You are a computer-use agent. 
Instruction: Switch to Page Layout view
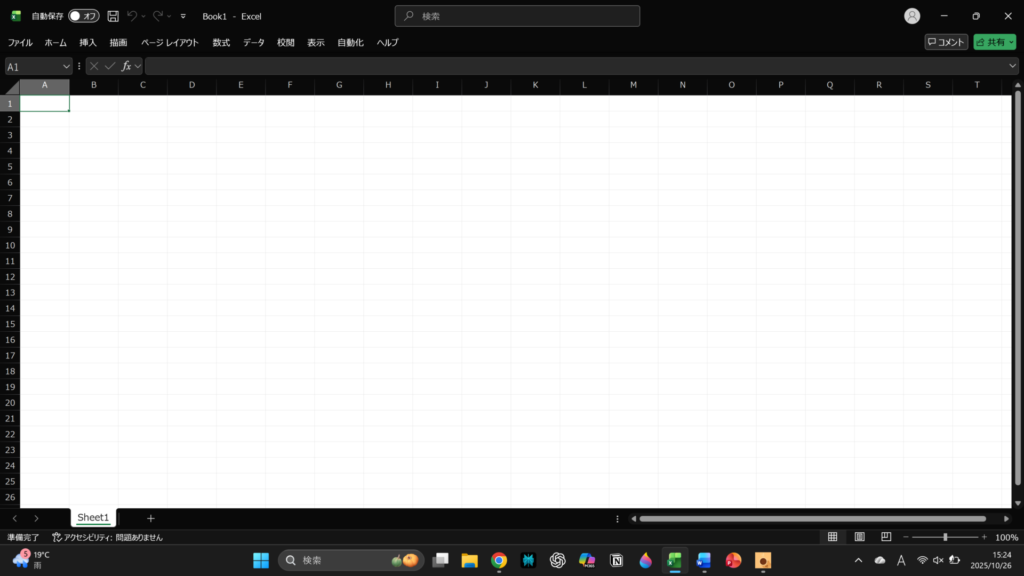click(x=859, y=537)
